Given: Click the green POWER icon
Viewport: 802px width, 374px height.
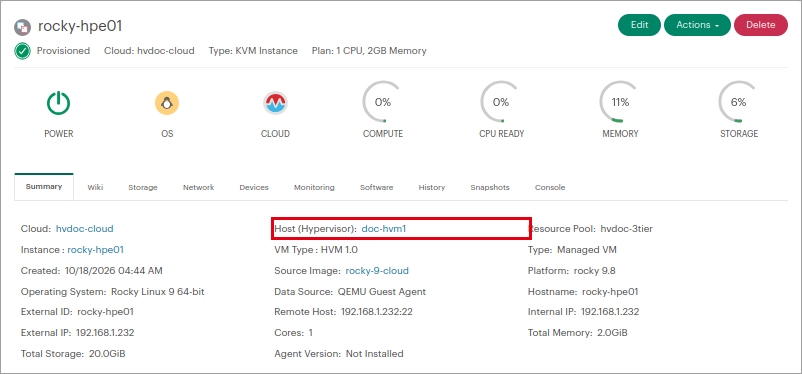Looking at the screenshot, I should pyautogui.click(x=58, y=103).
